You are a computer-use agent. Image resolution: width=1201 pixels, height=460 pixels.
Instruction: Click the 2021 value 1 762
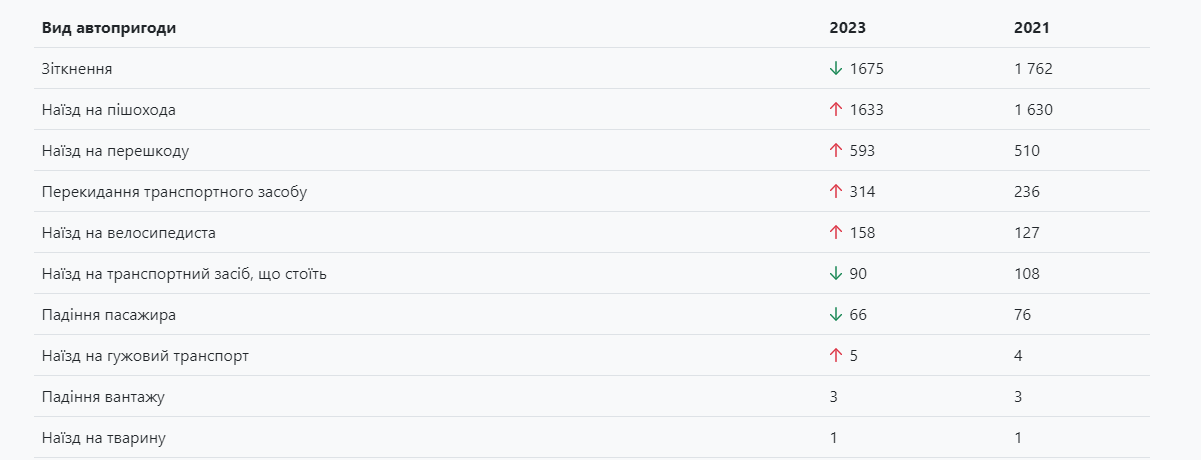pyautogui.click(x=1033, y=69)
